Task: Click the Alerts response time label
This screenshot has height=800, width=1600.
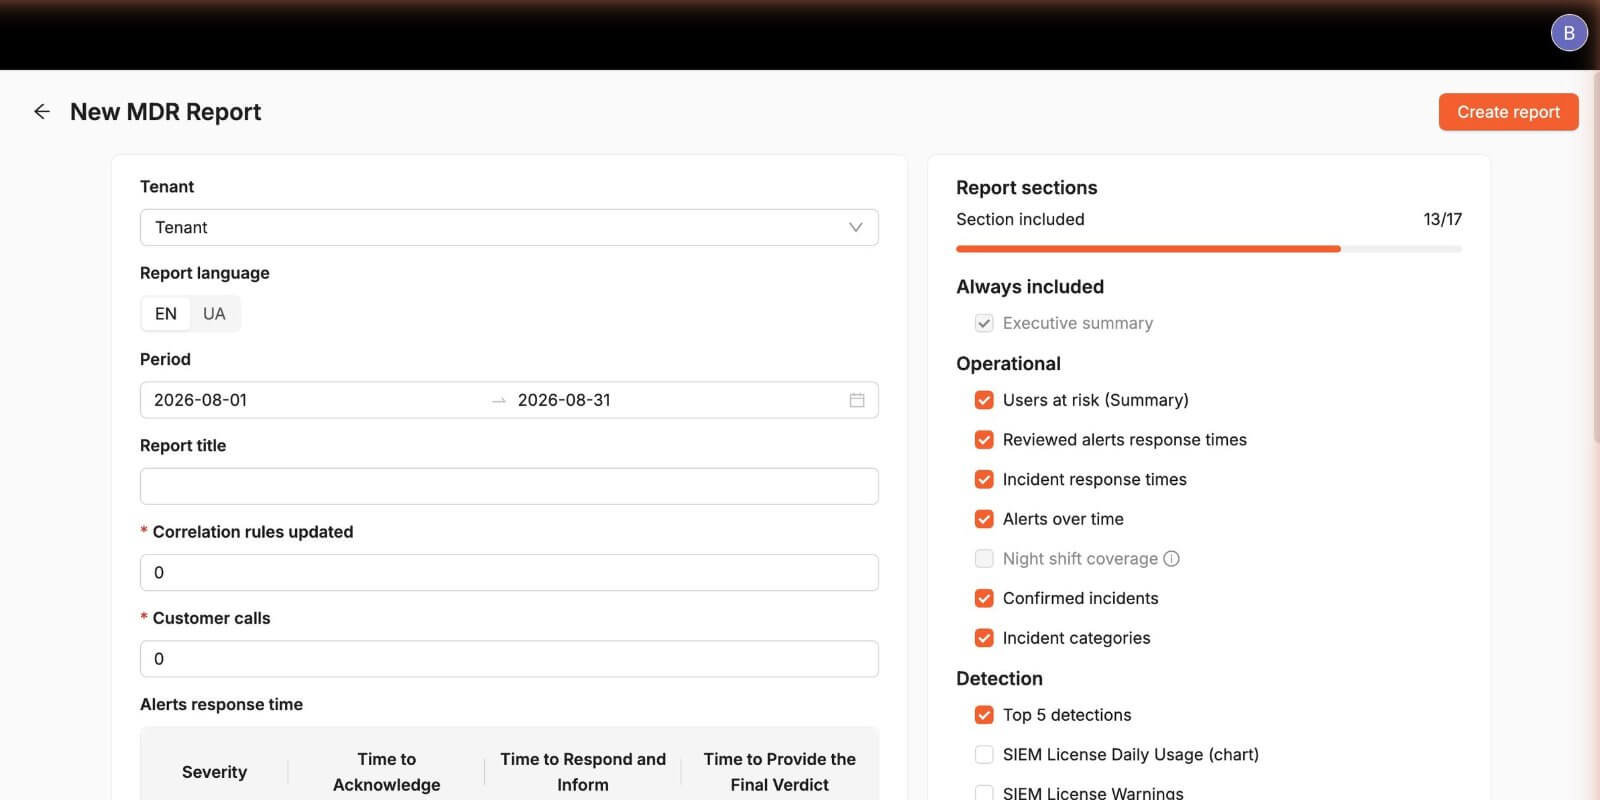Action: [221, 705]
